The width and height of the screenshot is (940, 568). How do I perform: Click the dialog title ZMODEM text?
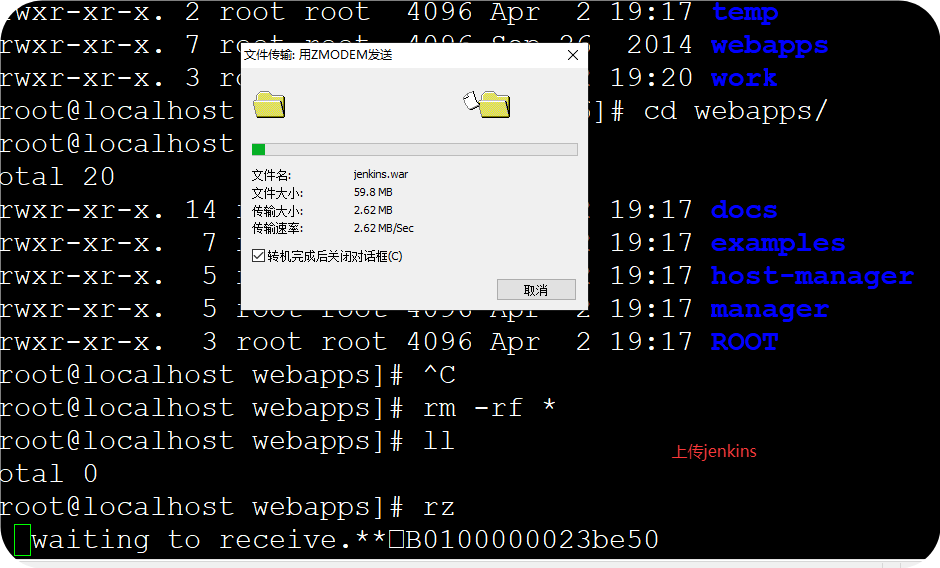pyautogui.click(x=318, y=55)
